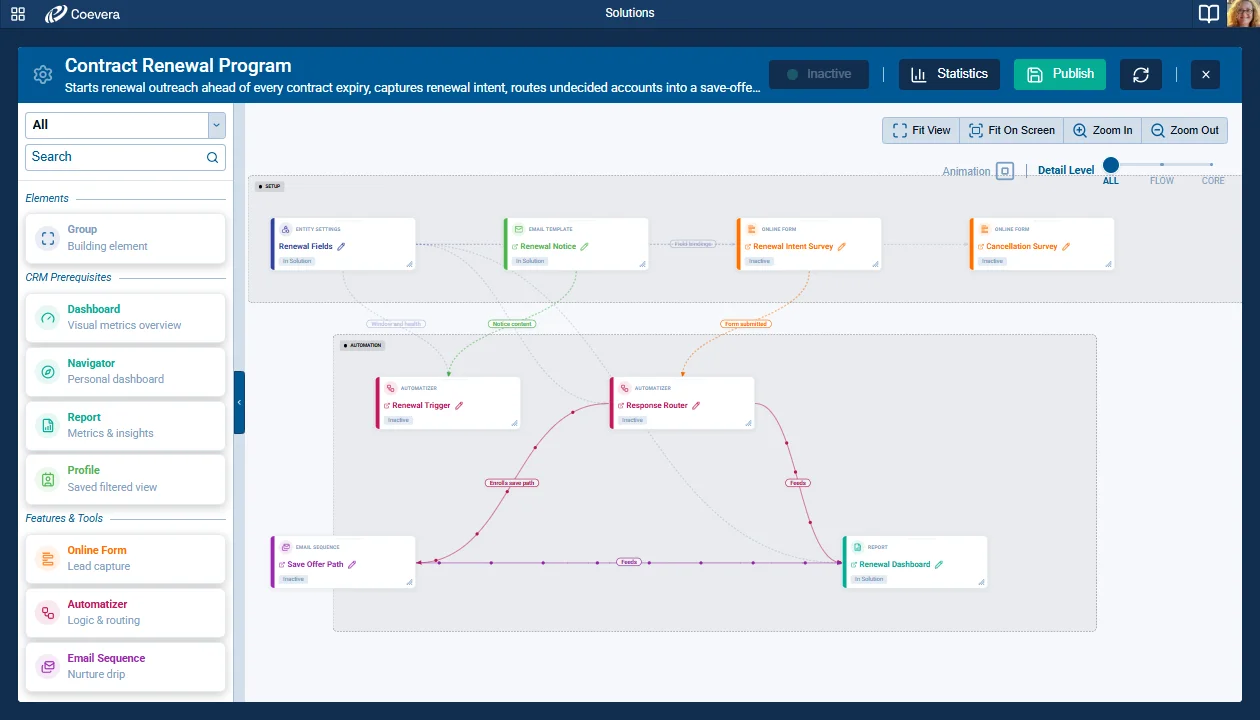The width and height of the screenshot is (1260, 720).
Task: Select the Profile element card
Action: pyautogui.click(x=125, y=479)
